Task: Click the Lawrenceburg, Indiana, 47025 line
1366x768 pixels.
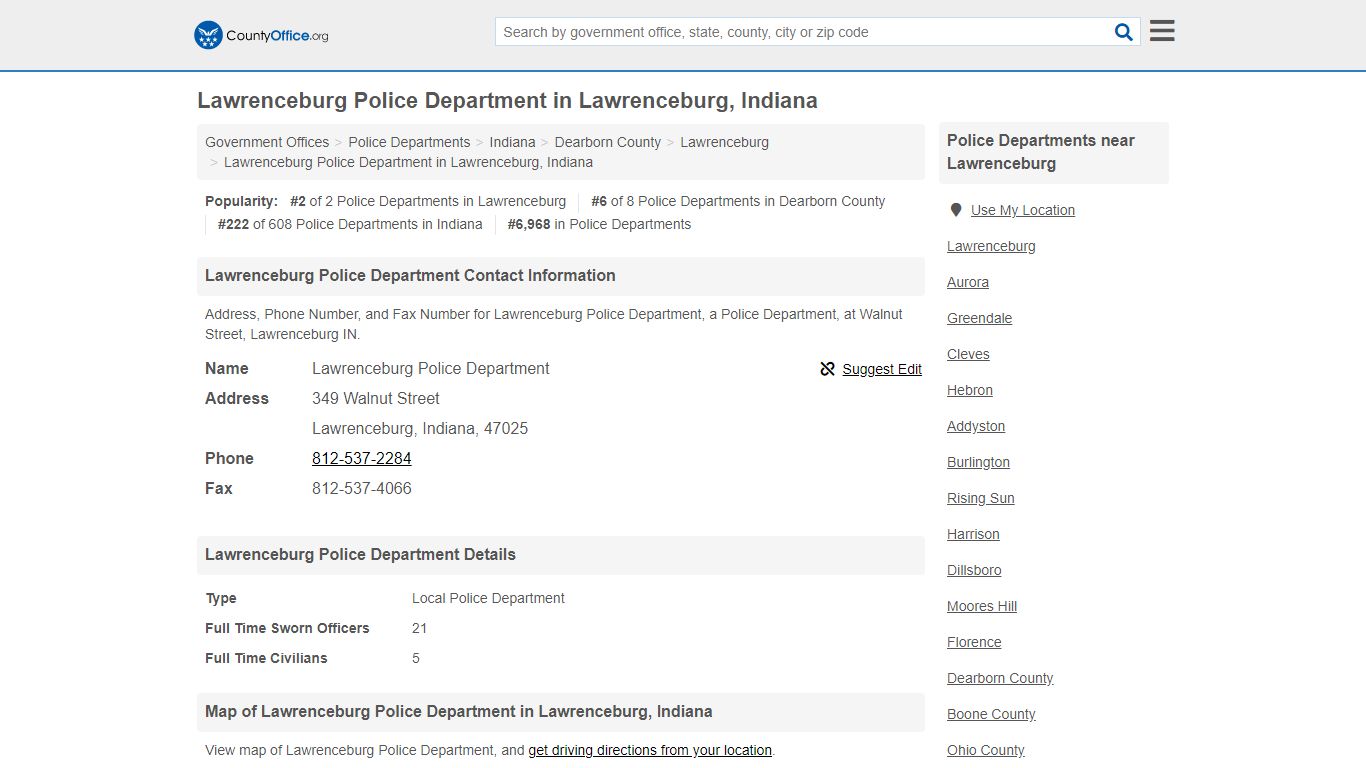Action: point(420,428)
